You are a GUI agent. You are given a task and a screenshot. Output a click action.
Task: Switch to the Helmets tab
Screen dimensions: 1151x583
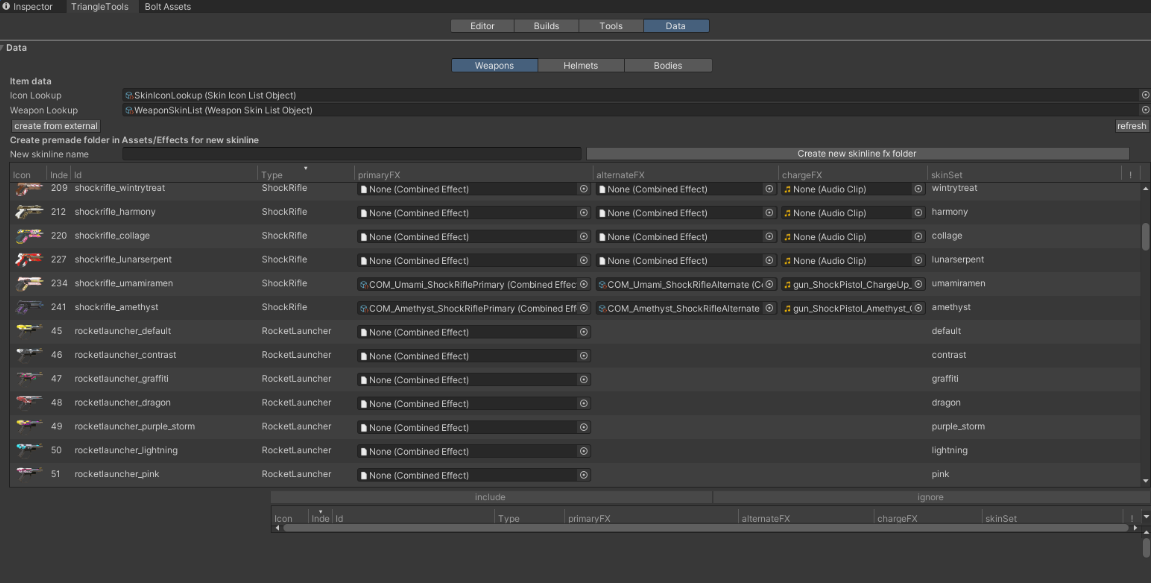pos(580,65)
